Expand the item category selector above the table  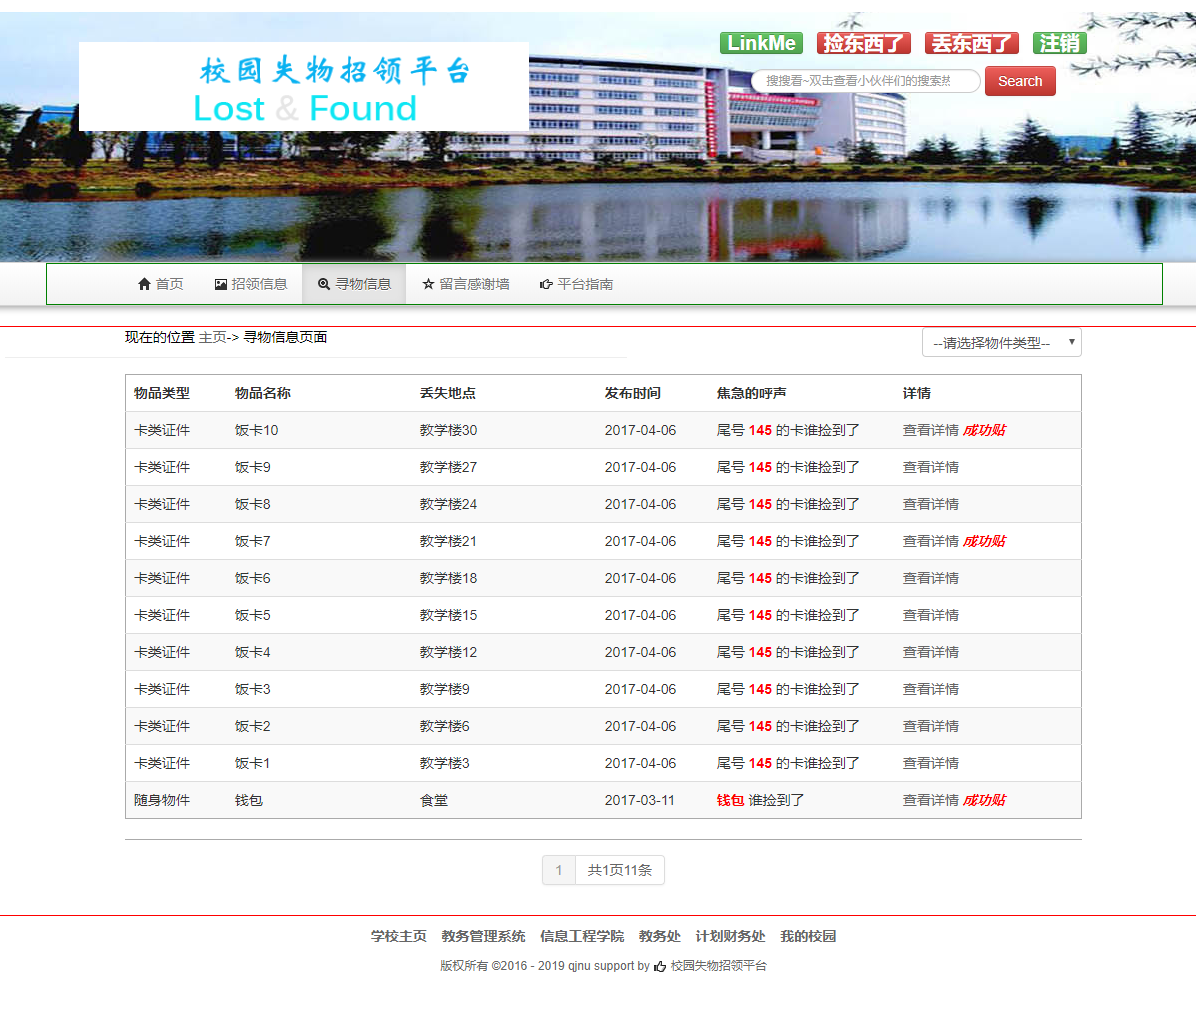[x=1001, y=342]
